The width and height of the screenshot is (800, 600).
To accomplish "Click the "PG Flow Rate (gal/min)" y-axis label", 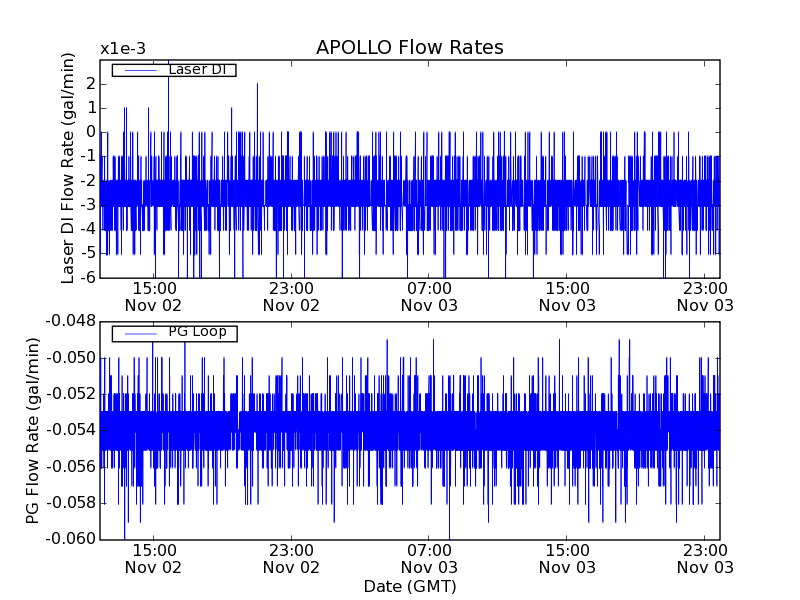I will click(34, 430).
